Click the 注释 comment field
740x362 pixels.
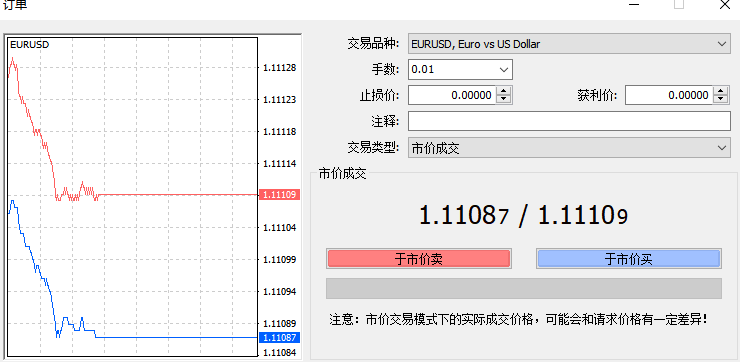coord(569,121)
